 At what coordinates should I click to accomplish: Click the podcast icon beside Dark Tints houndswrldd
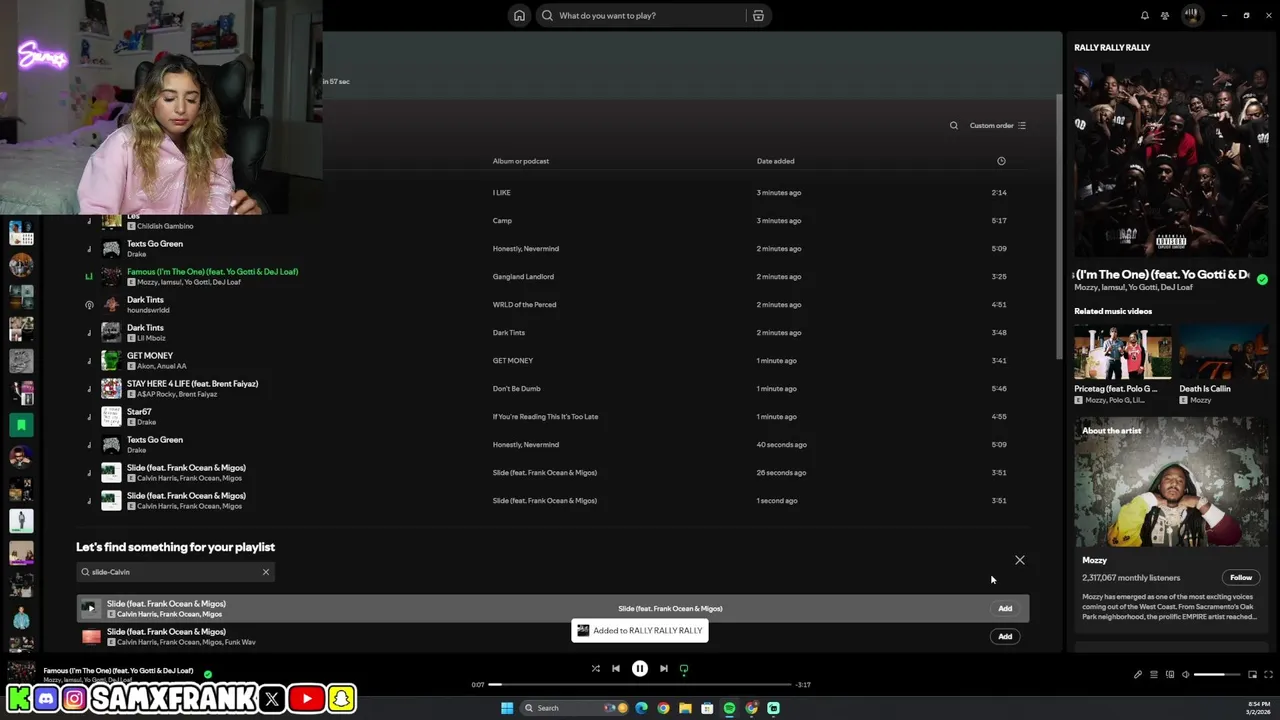89,305
